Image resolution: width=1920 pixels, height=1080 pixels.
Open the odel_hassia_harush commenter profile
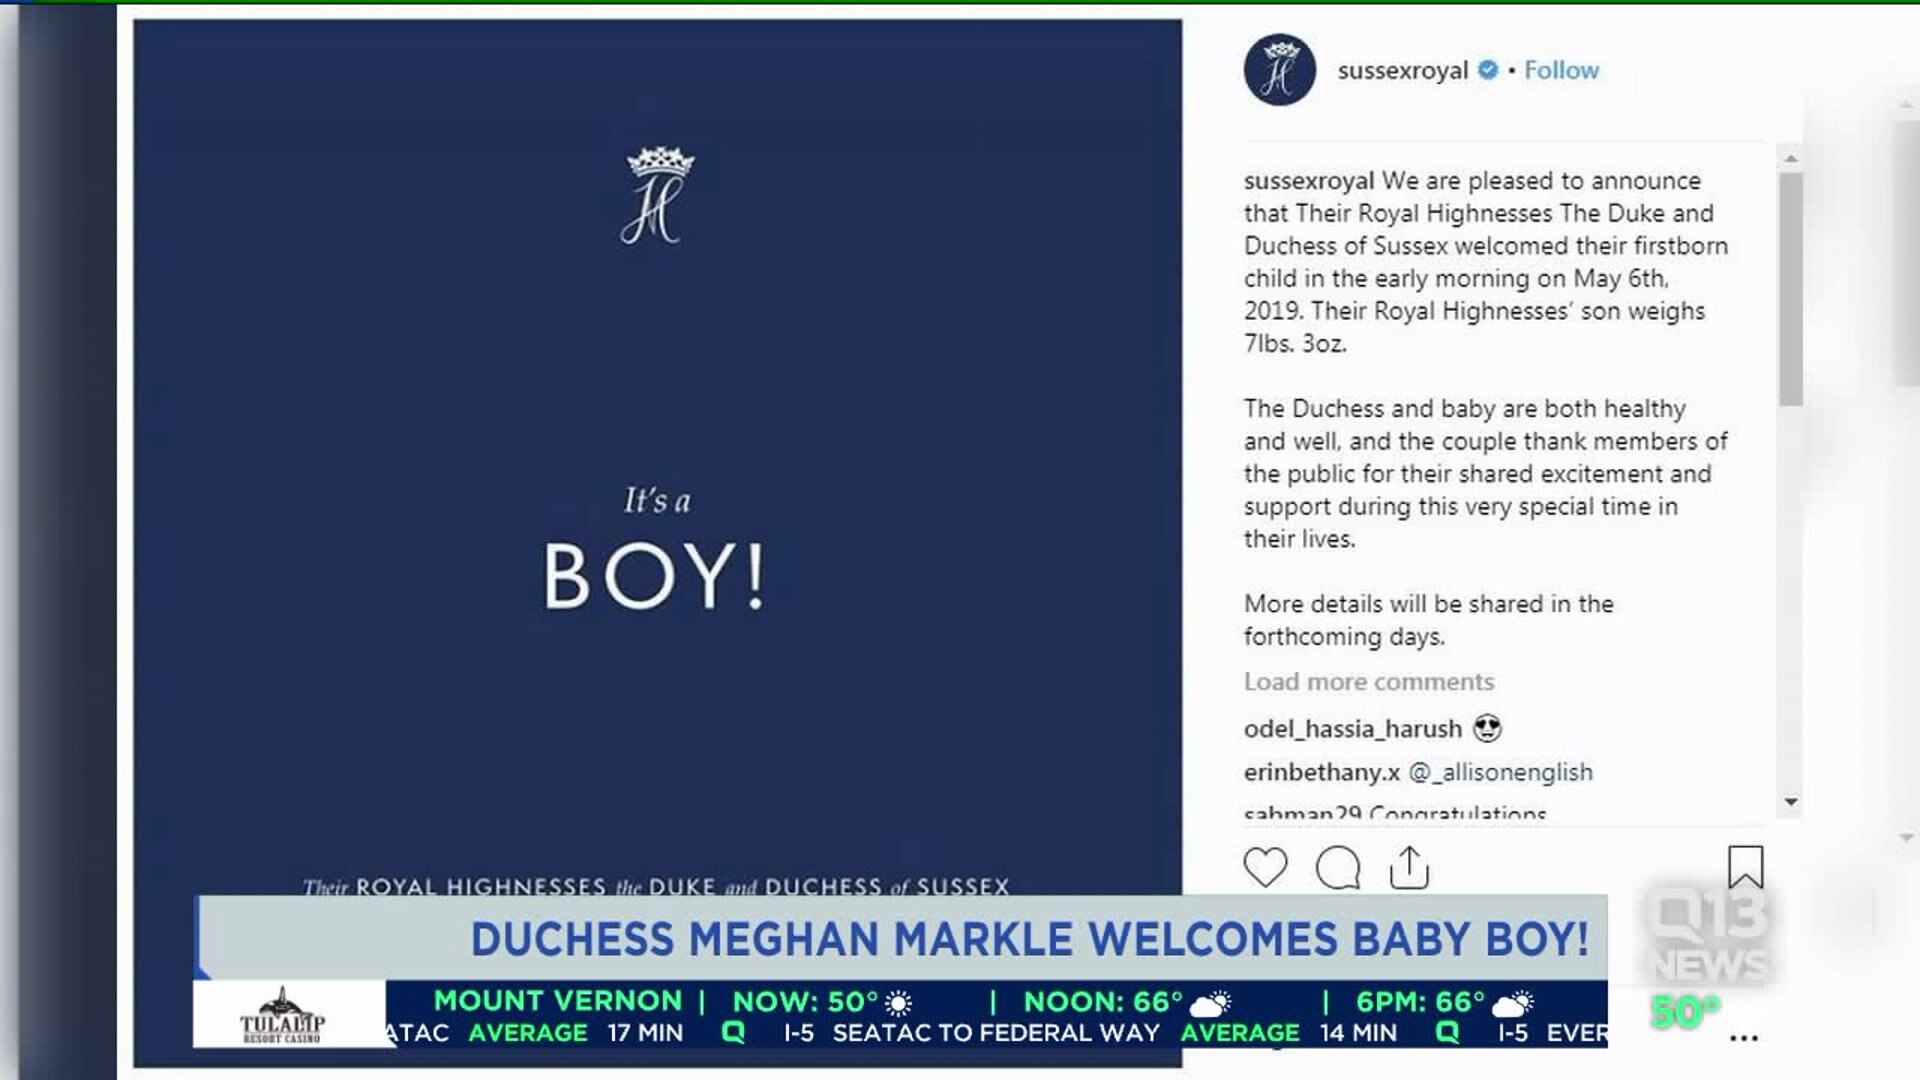pos(1353,729)
